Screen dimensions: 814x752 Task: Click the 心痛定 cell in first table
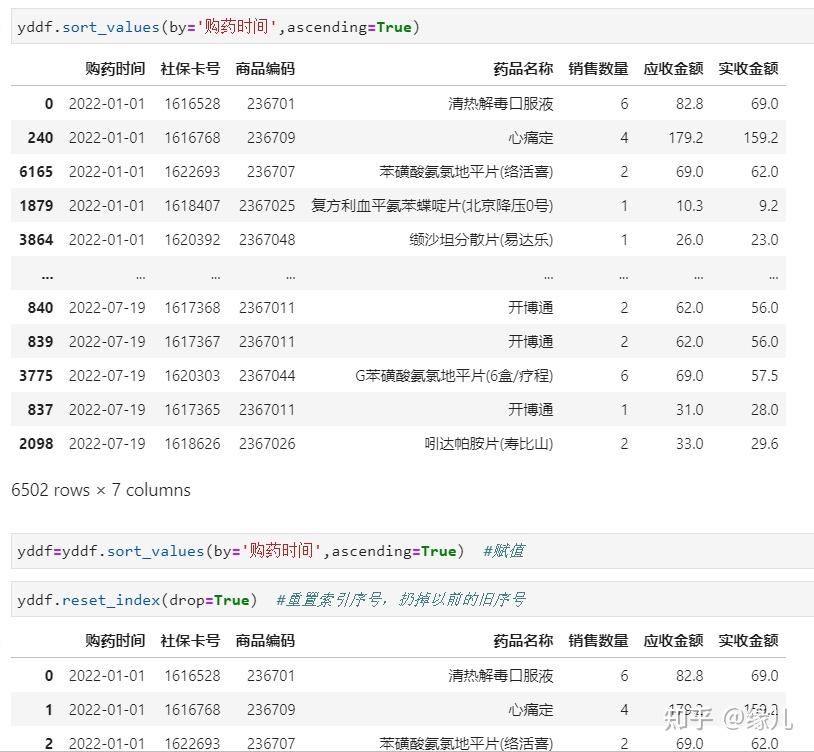point(531,138)
